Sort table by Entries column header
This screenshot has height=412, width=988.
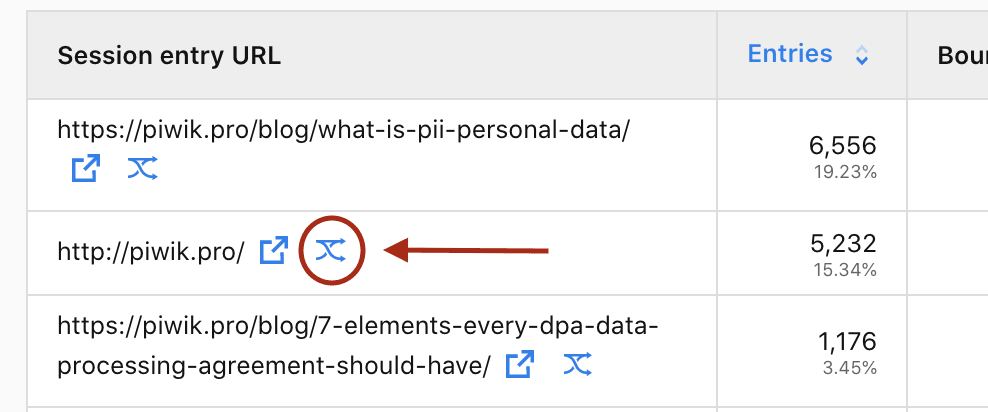coord(790,55)
